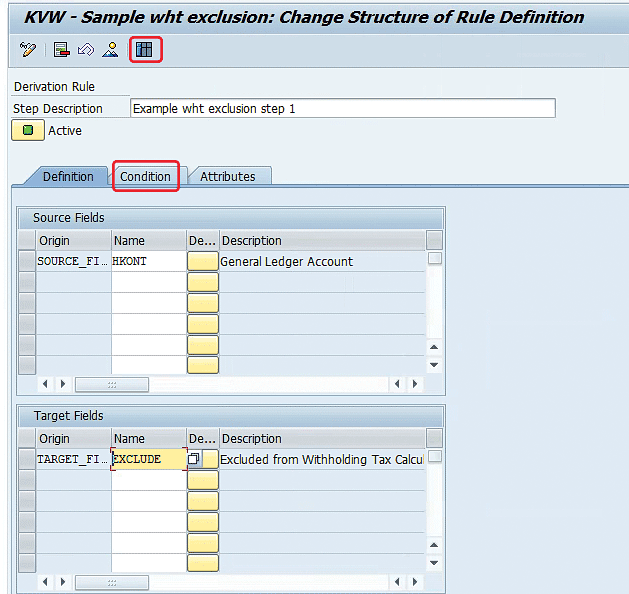Select the HKONT row in Source Fields
629x594 pixels.
pyautogui.click(x=27, y=262)
